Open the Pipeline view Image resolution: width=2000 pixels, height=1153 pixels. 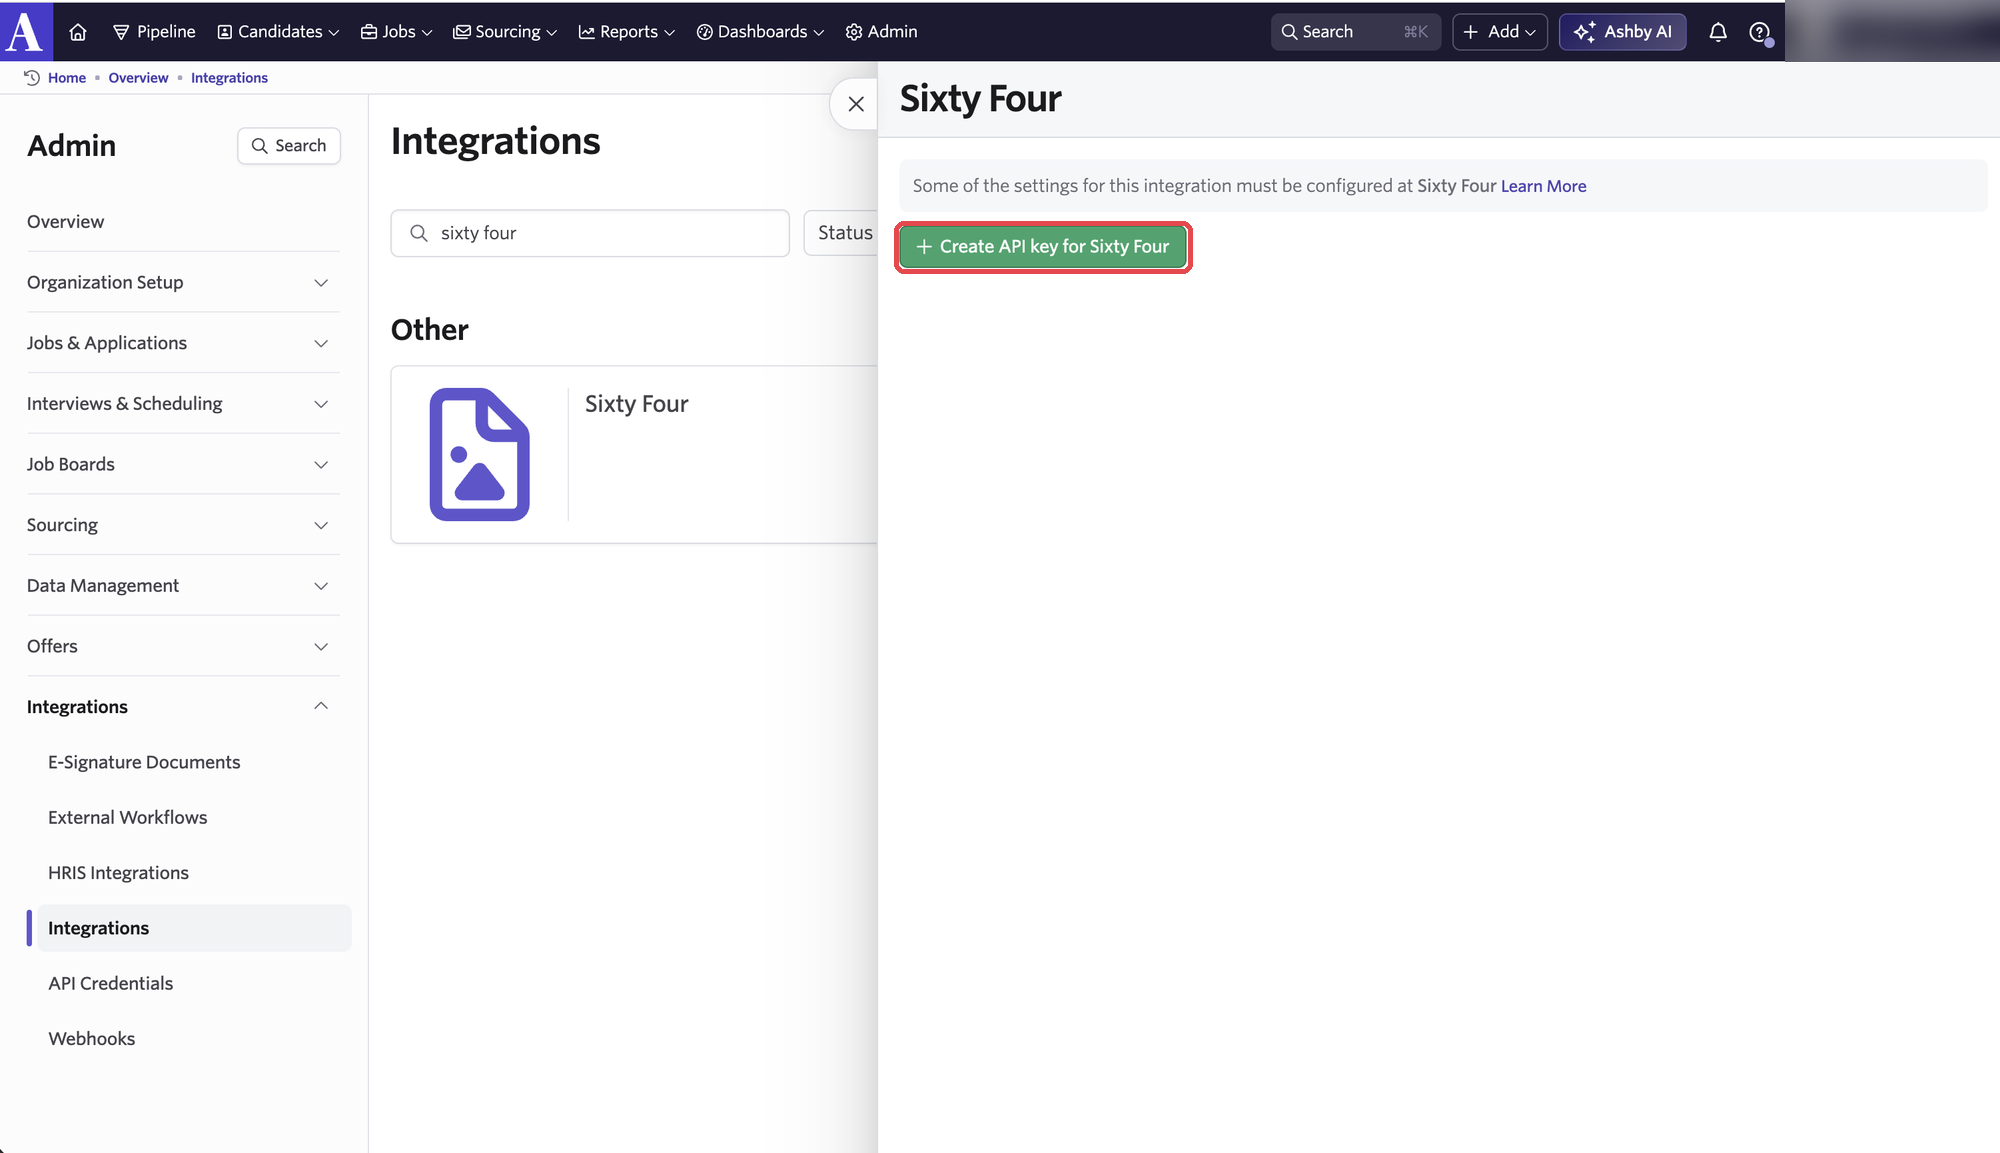tap(154, 32)
